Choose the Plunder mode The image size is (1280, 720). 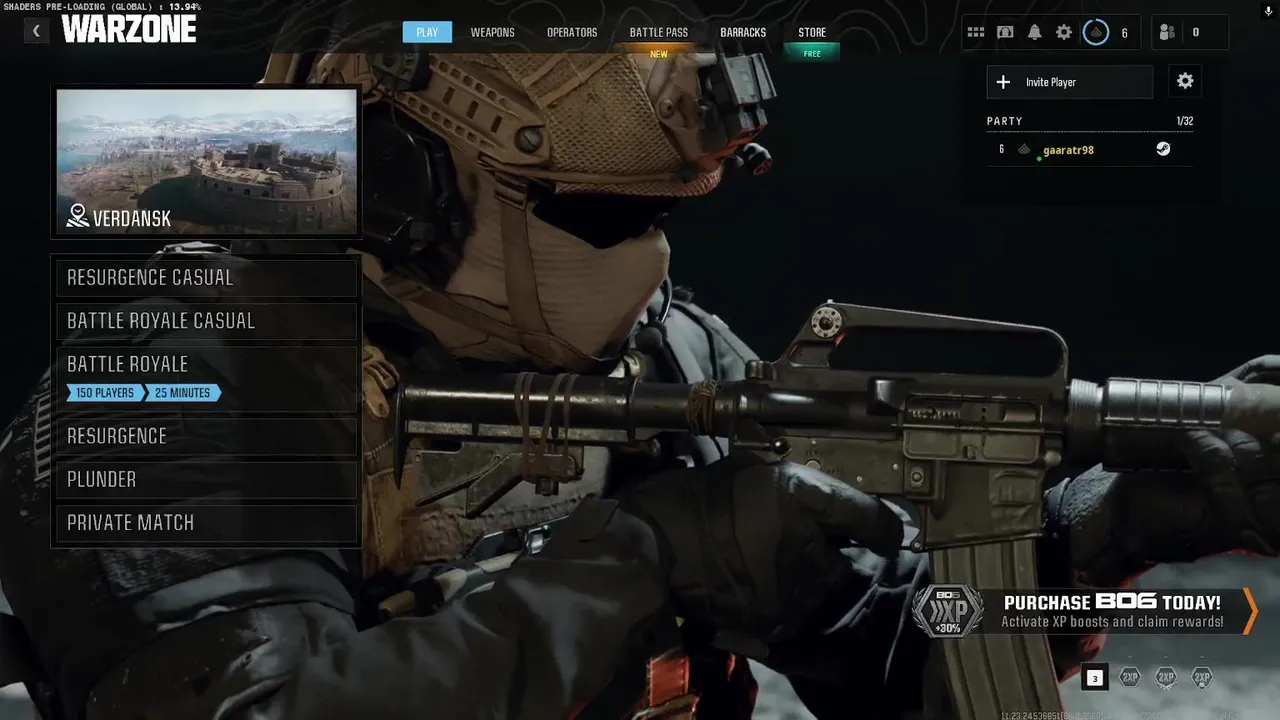207,479
